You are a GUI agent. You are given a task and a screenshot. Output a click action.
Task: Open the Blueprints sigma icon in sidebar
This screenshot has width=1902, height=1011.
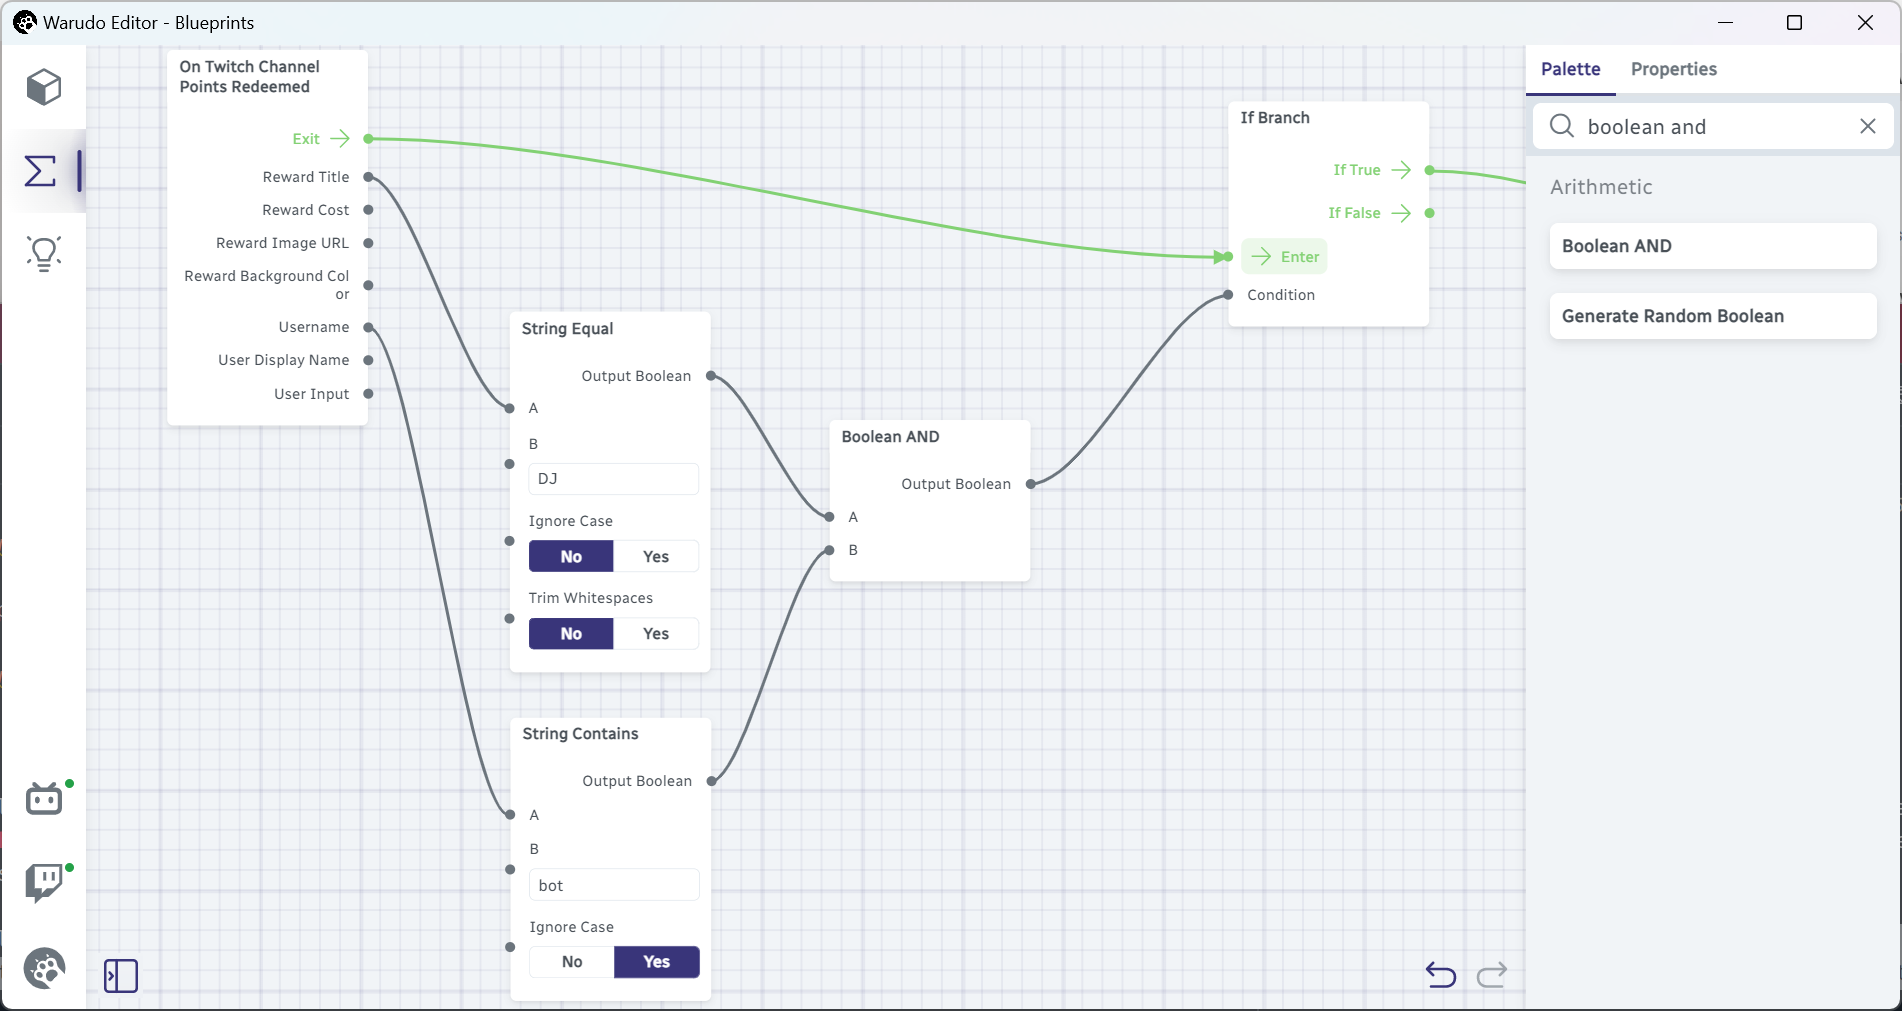(40, 171)
